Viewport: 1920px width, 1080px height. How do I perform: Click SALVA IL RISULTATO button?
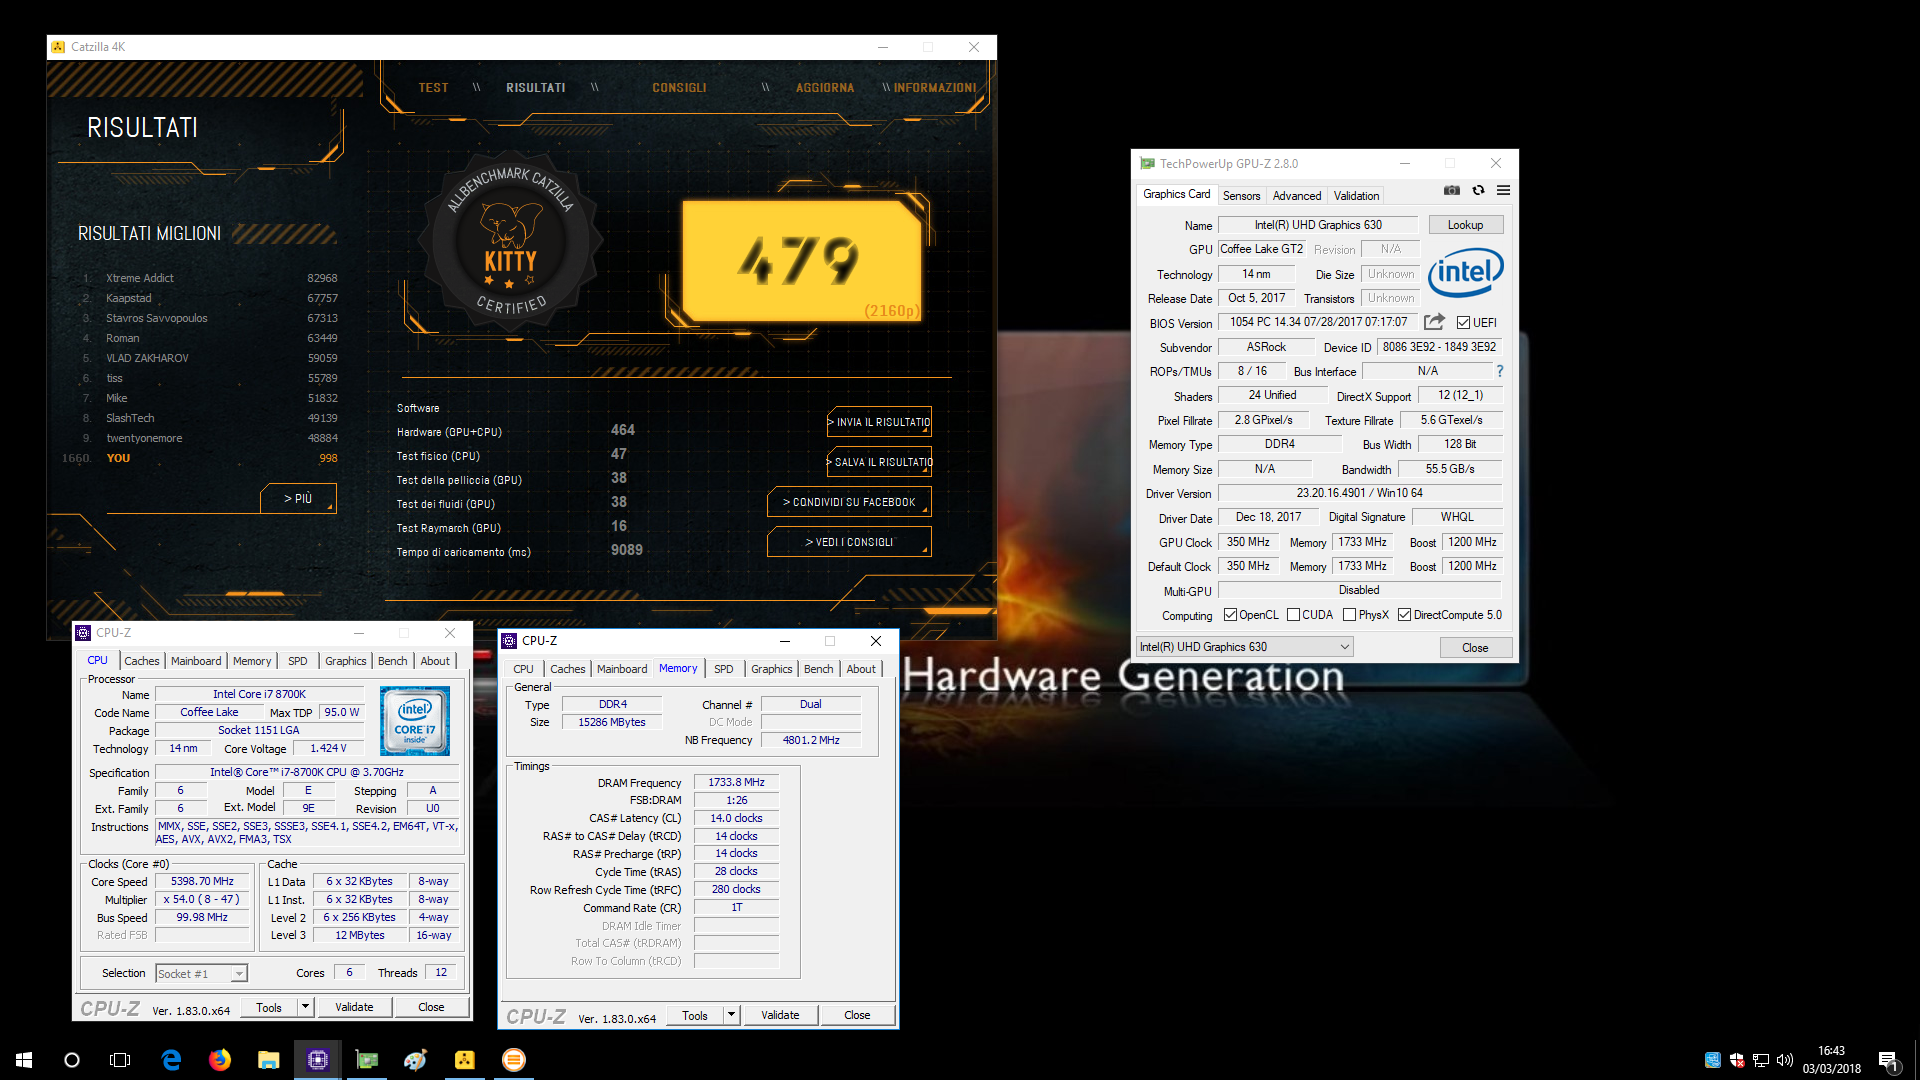879,462
